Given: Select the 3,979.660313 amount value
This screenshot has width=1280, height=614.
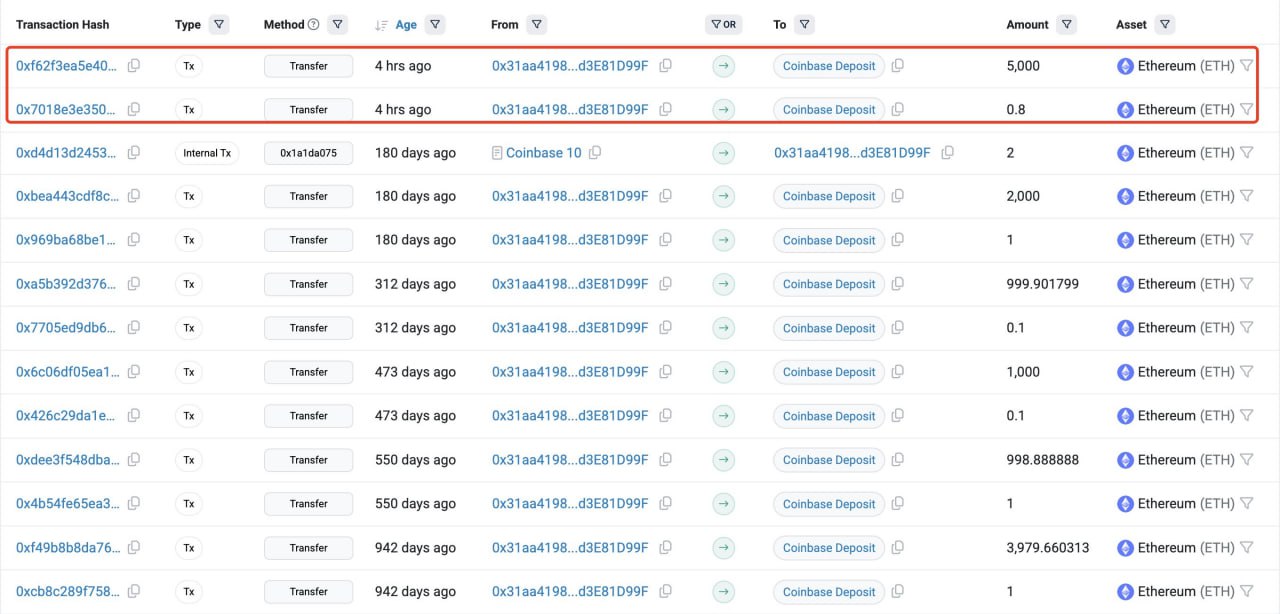Looking at the screenshot, I should [1048, 548].
